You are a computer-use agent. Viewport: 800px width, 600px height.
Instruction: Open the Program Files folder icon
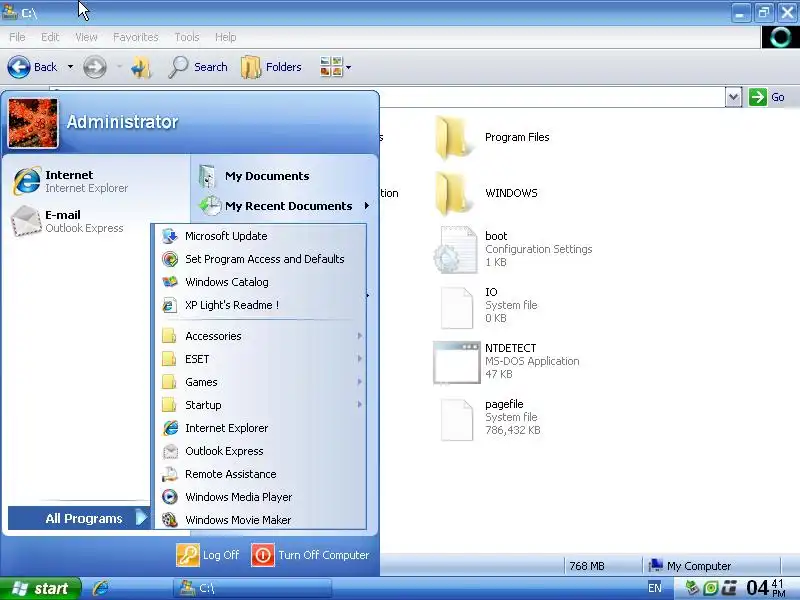(x=453, y=137)
